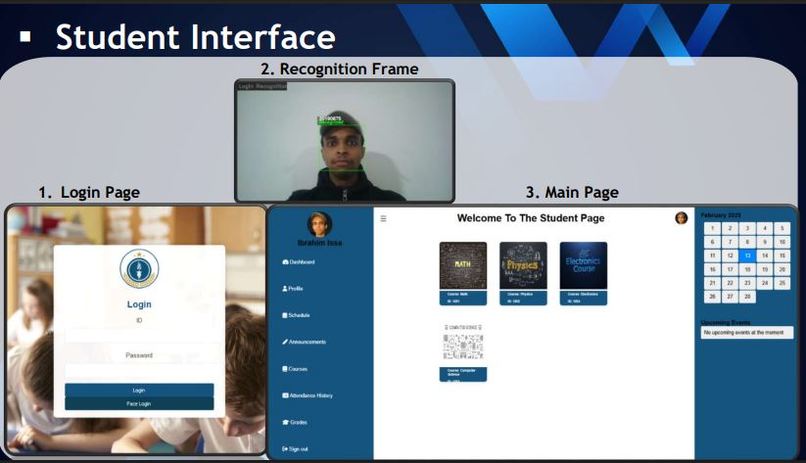Click Sign out in the sidebar

[295, 449]
